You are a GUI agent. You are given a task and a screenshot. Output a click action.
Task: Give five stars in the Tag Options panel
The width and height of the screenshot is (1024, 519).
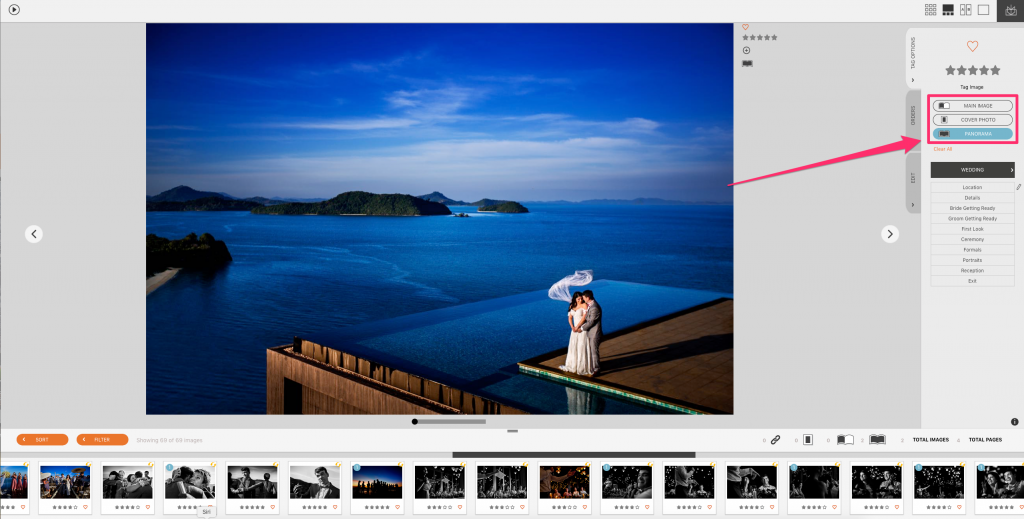point(995,70)
